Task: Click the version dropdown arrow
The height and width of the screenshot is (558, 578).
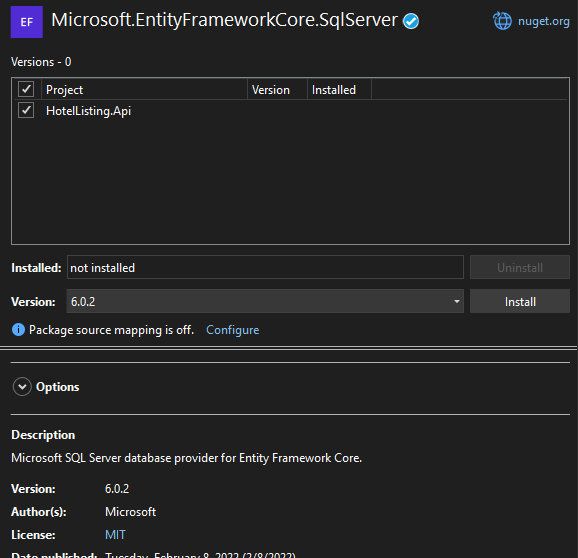Action: tap(456, 301)
